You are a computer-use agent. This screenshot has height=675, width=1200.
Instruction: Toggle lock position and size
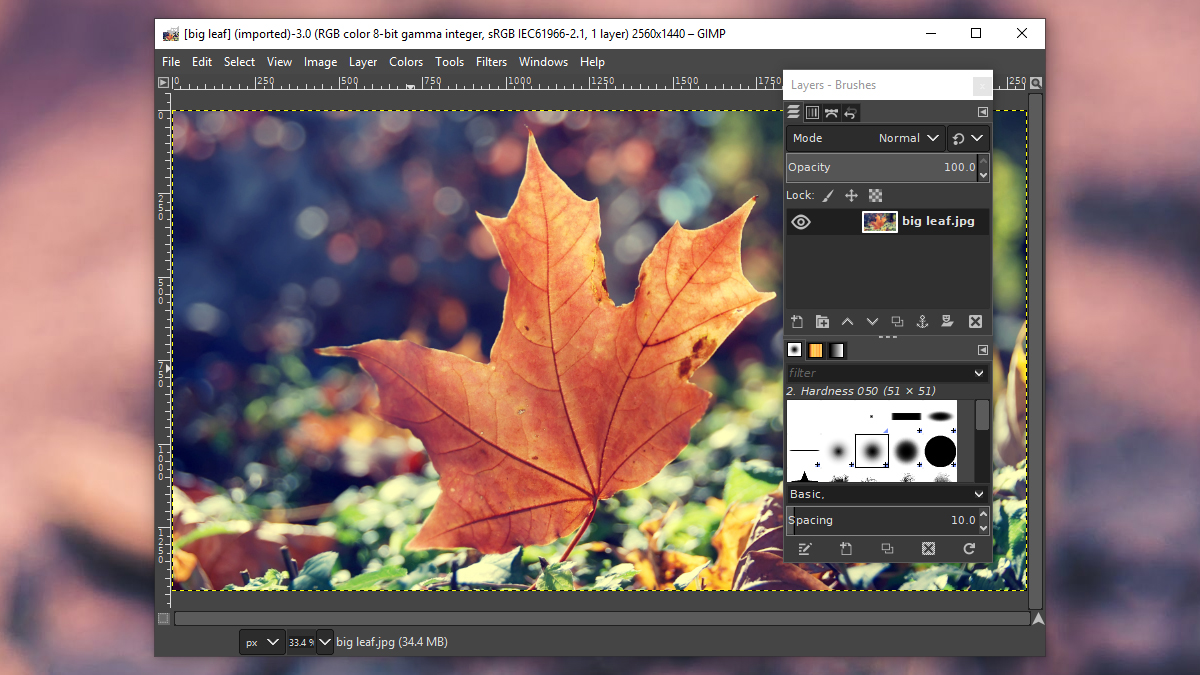point(851,196)
